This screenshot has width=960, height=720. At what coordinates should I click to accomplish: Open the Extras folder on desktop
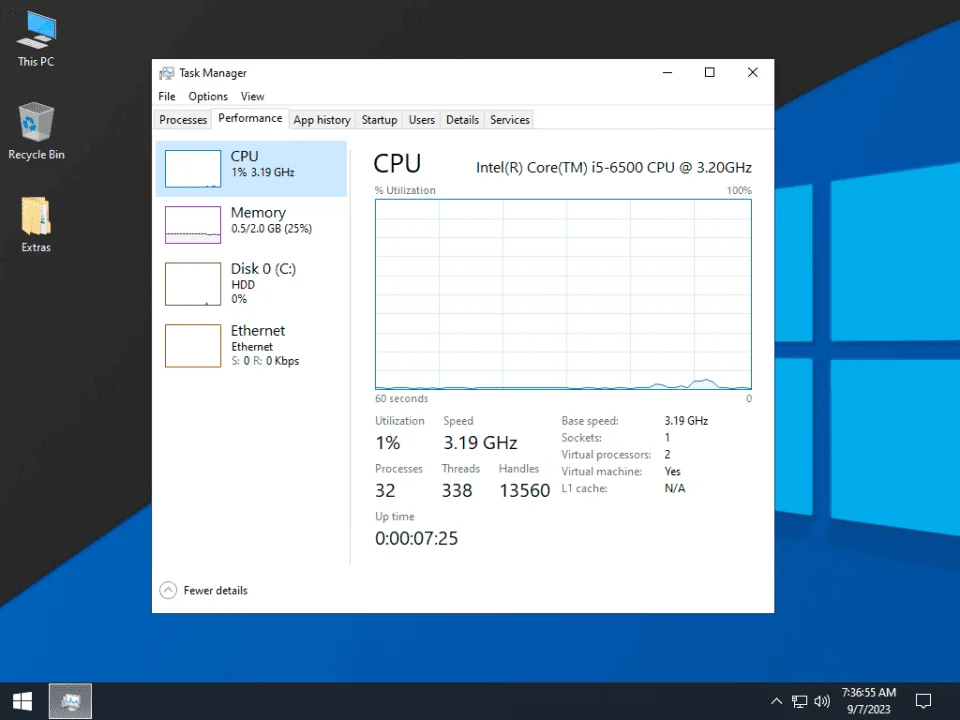(x=36, y=225)
